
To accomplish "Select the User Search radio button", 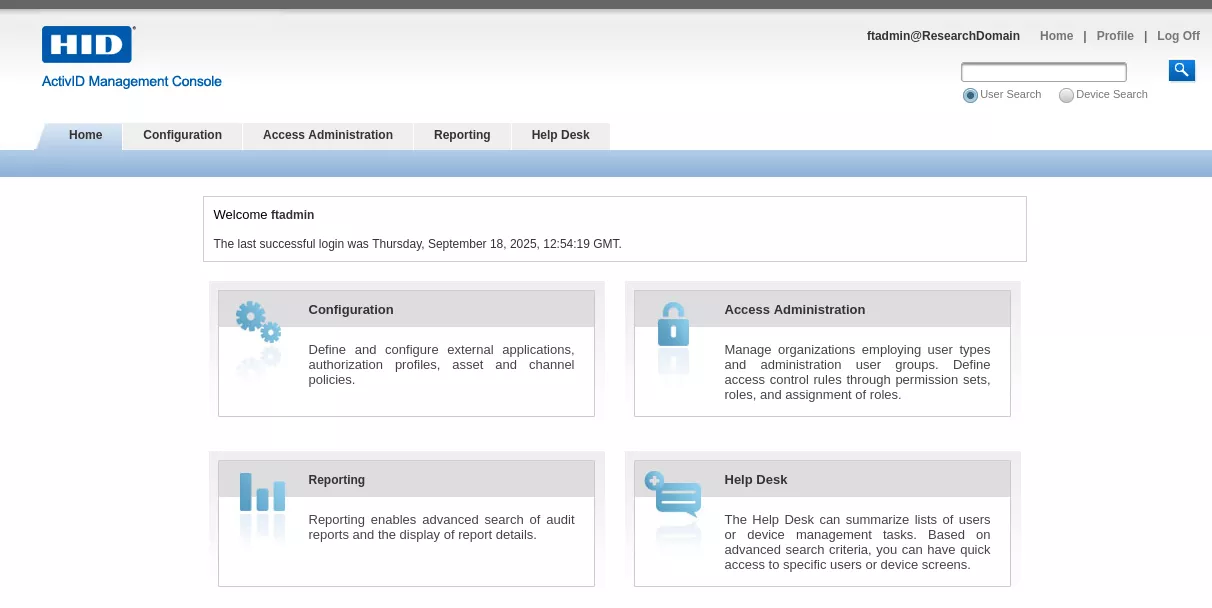I will point(970,95).
